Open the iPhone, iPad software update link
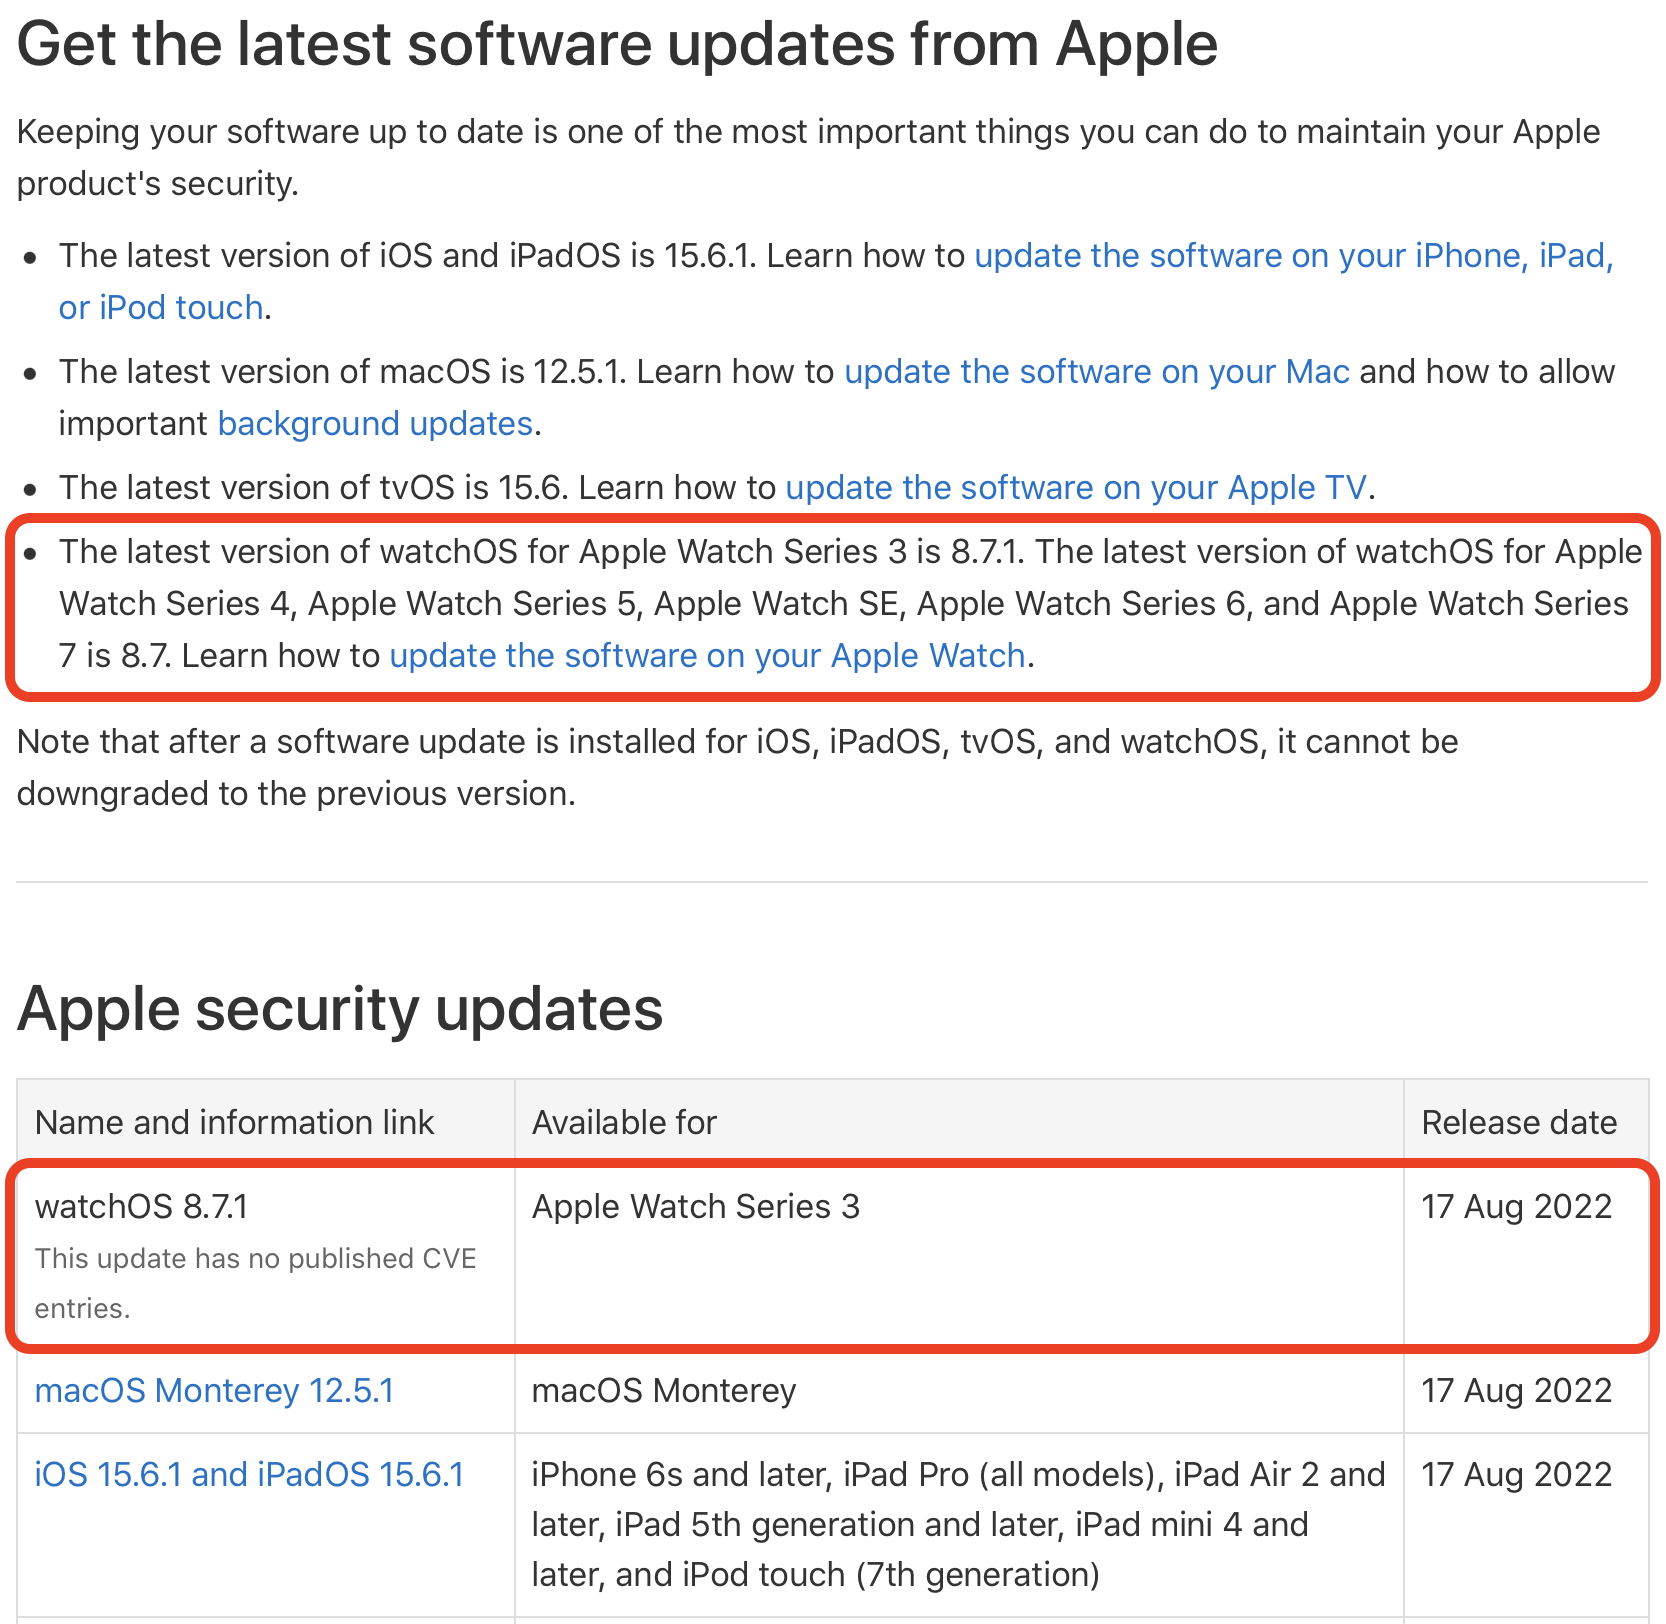Viewport: 1666px width, 1624px height. 1293,256
